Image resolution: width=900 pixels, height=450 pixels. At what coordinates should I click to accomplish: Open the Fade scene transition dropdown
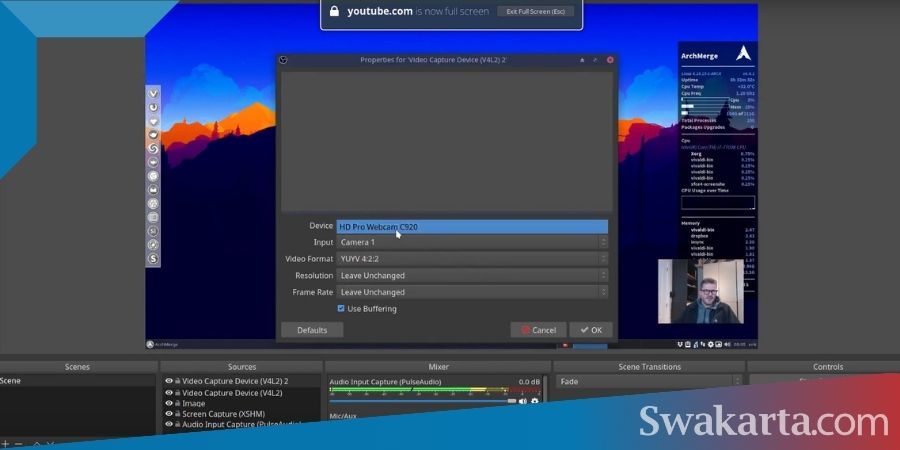pyautogui.click(x=649, y=381)
